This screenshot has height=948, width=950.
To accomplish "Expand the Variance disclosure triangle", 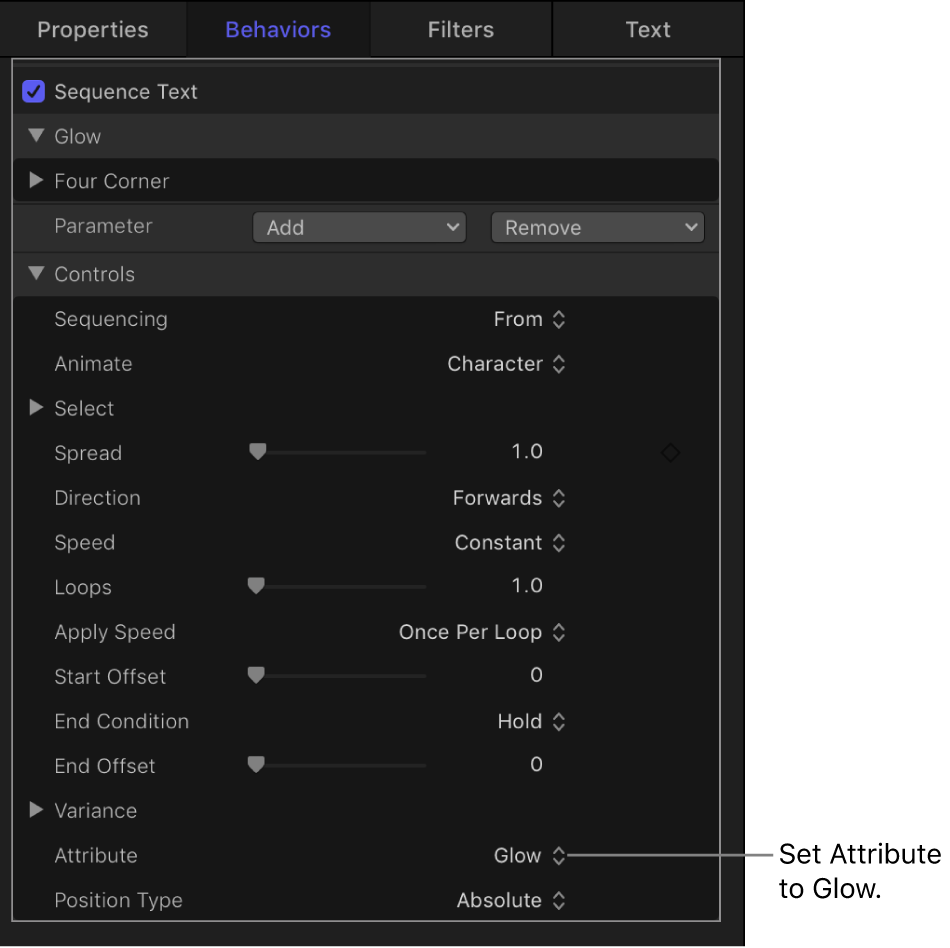I will (36, 810).
